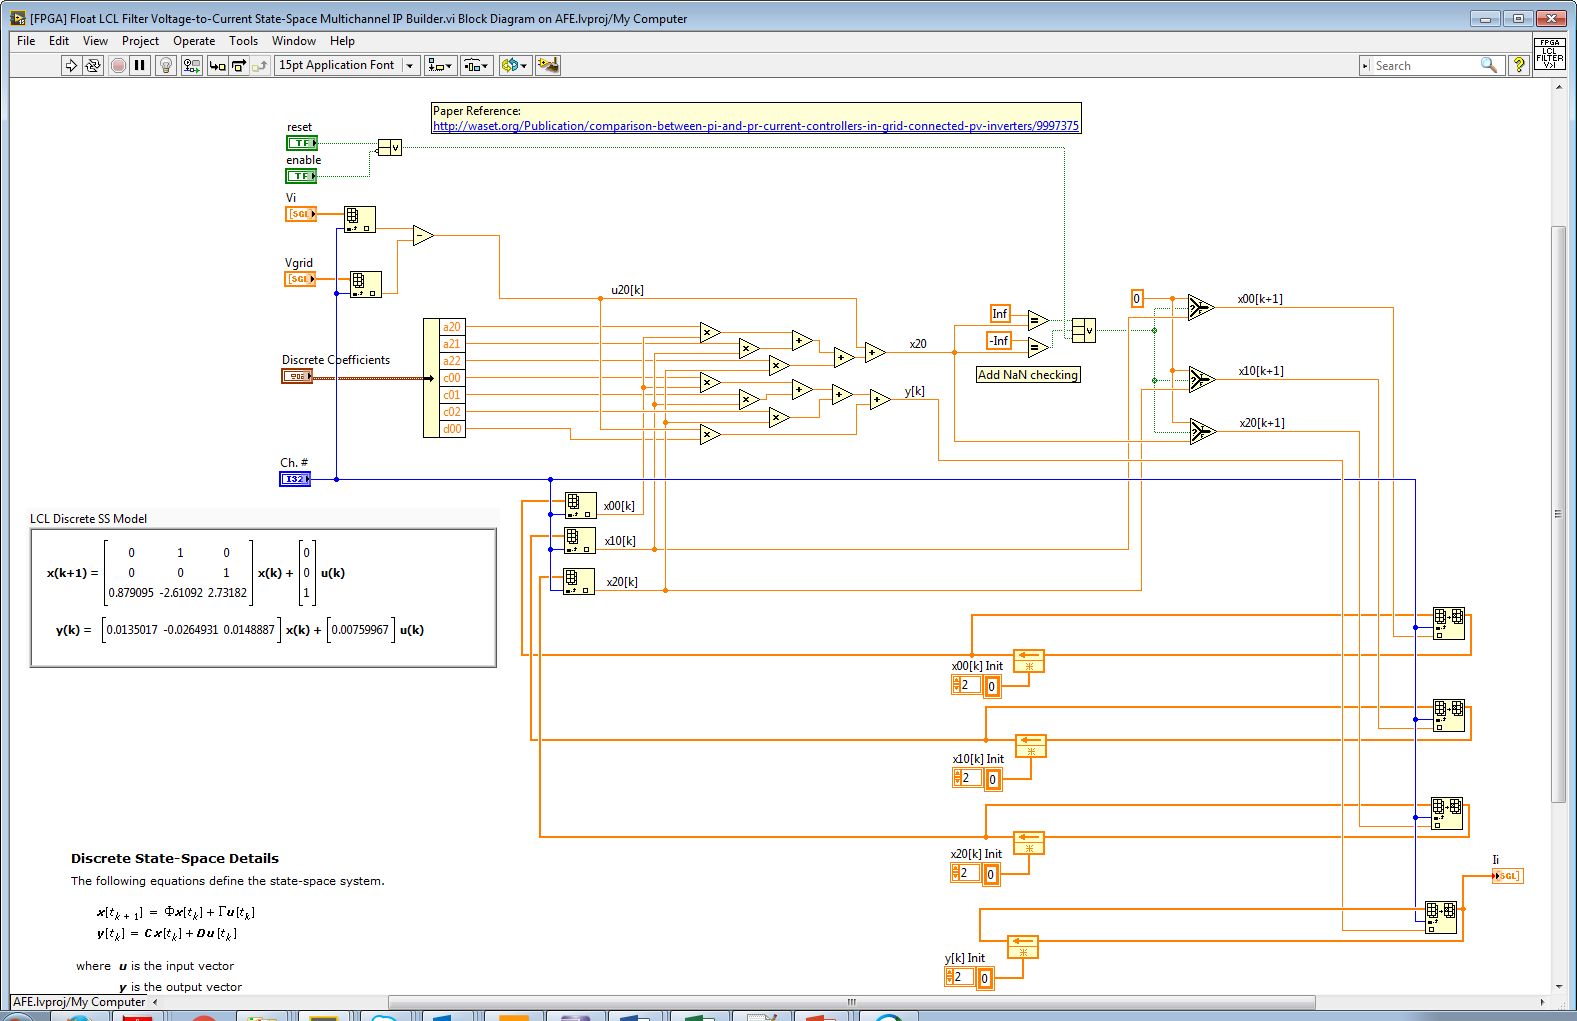The height and width of the screenshot is (1021, 1577).
Task: Select c00 in the unbundle cluster
Action: point(452,378)
